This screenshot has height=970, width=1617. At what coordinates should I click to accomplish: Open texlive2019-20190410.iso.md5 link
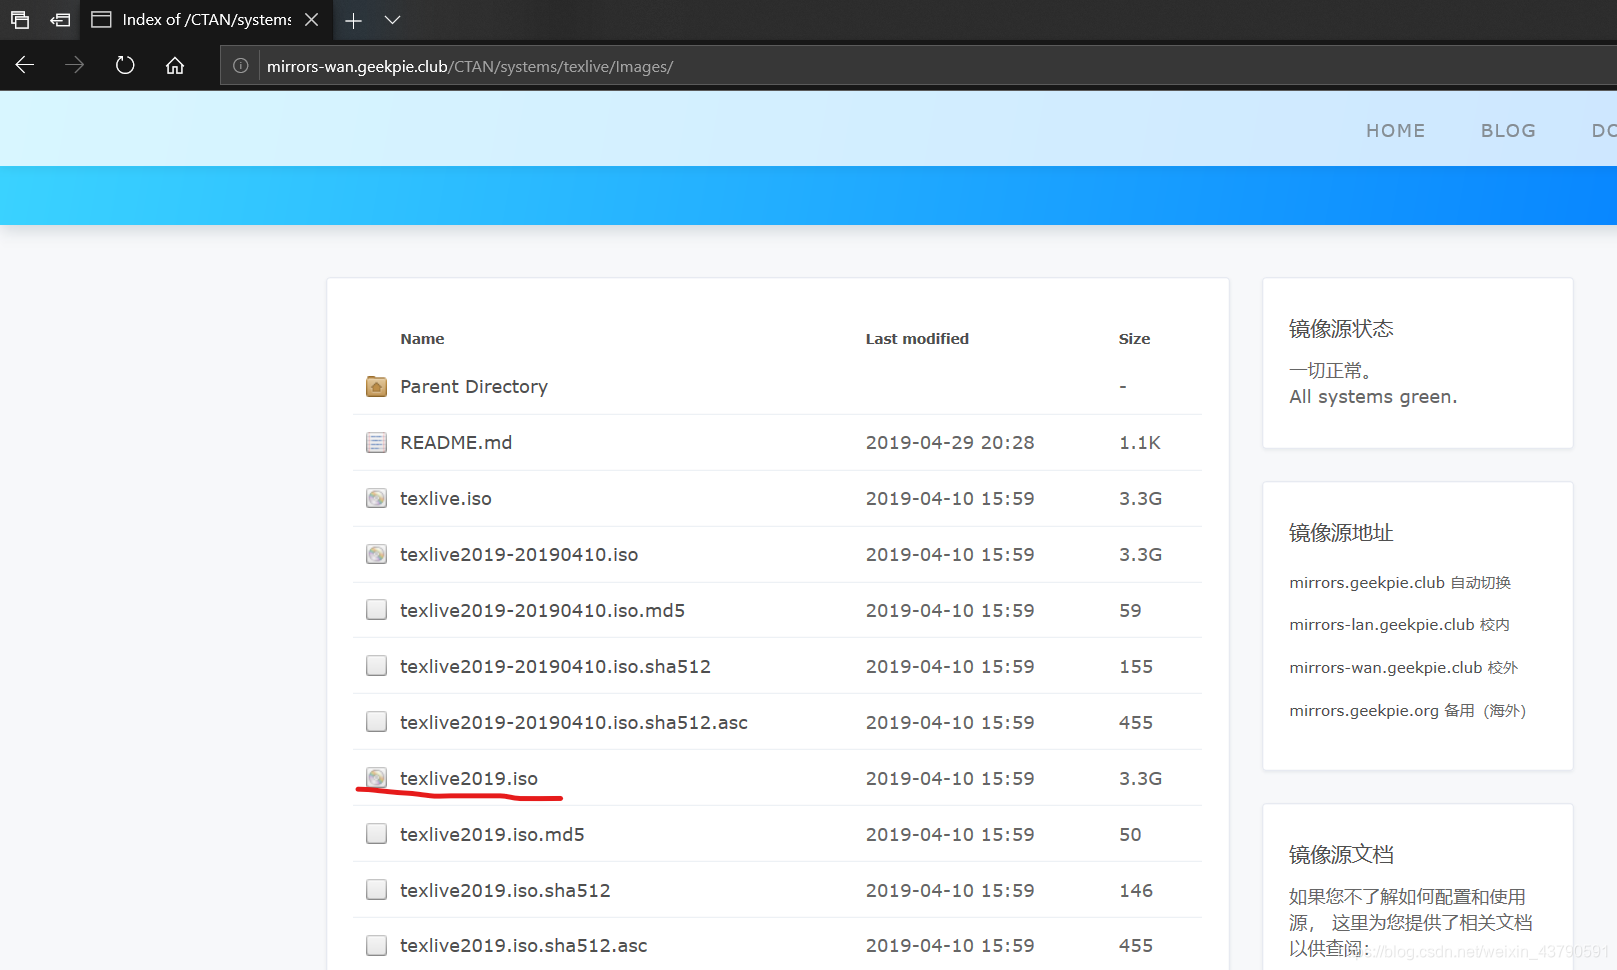(x=542, y=610)
